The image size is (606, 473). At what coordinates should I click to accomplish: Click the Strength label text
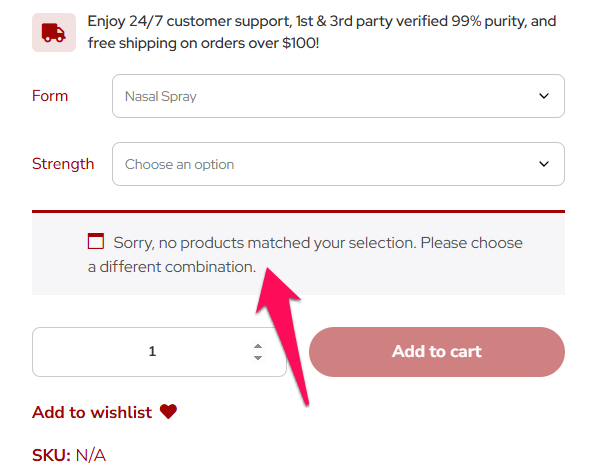(63, 164)
